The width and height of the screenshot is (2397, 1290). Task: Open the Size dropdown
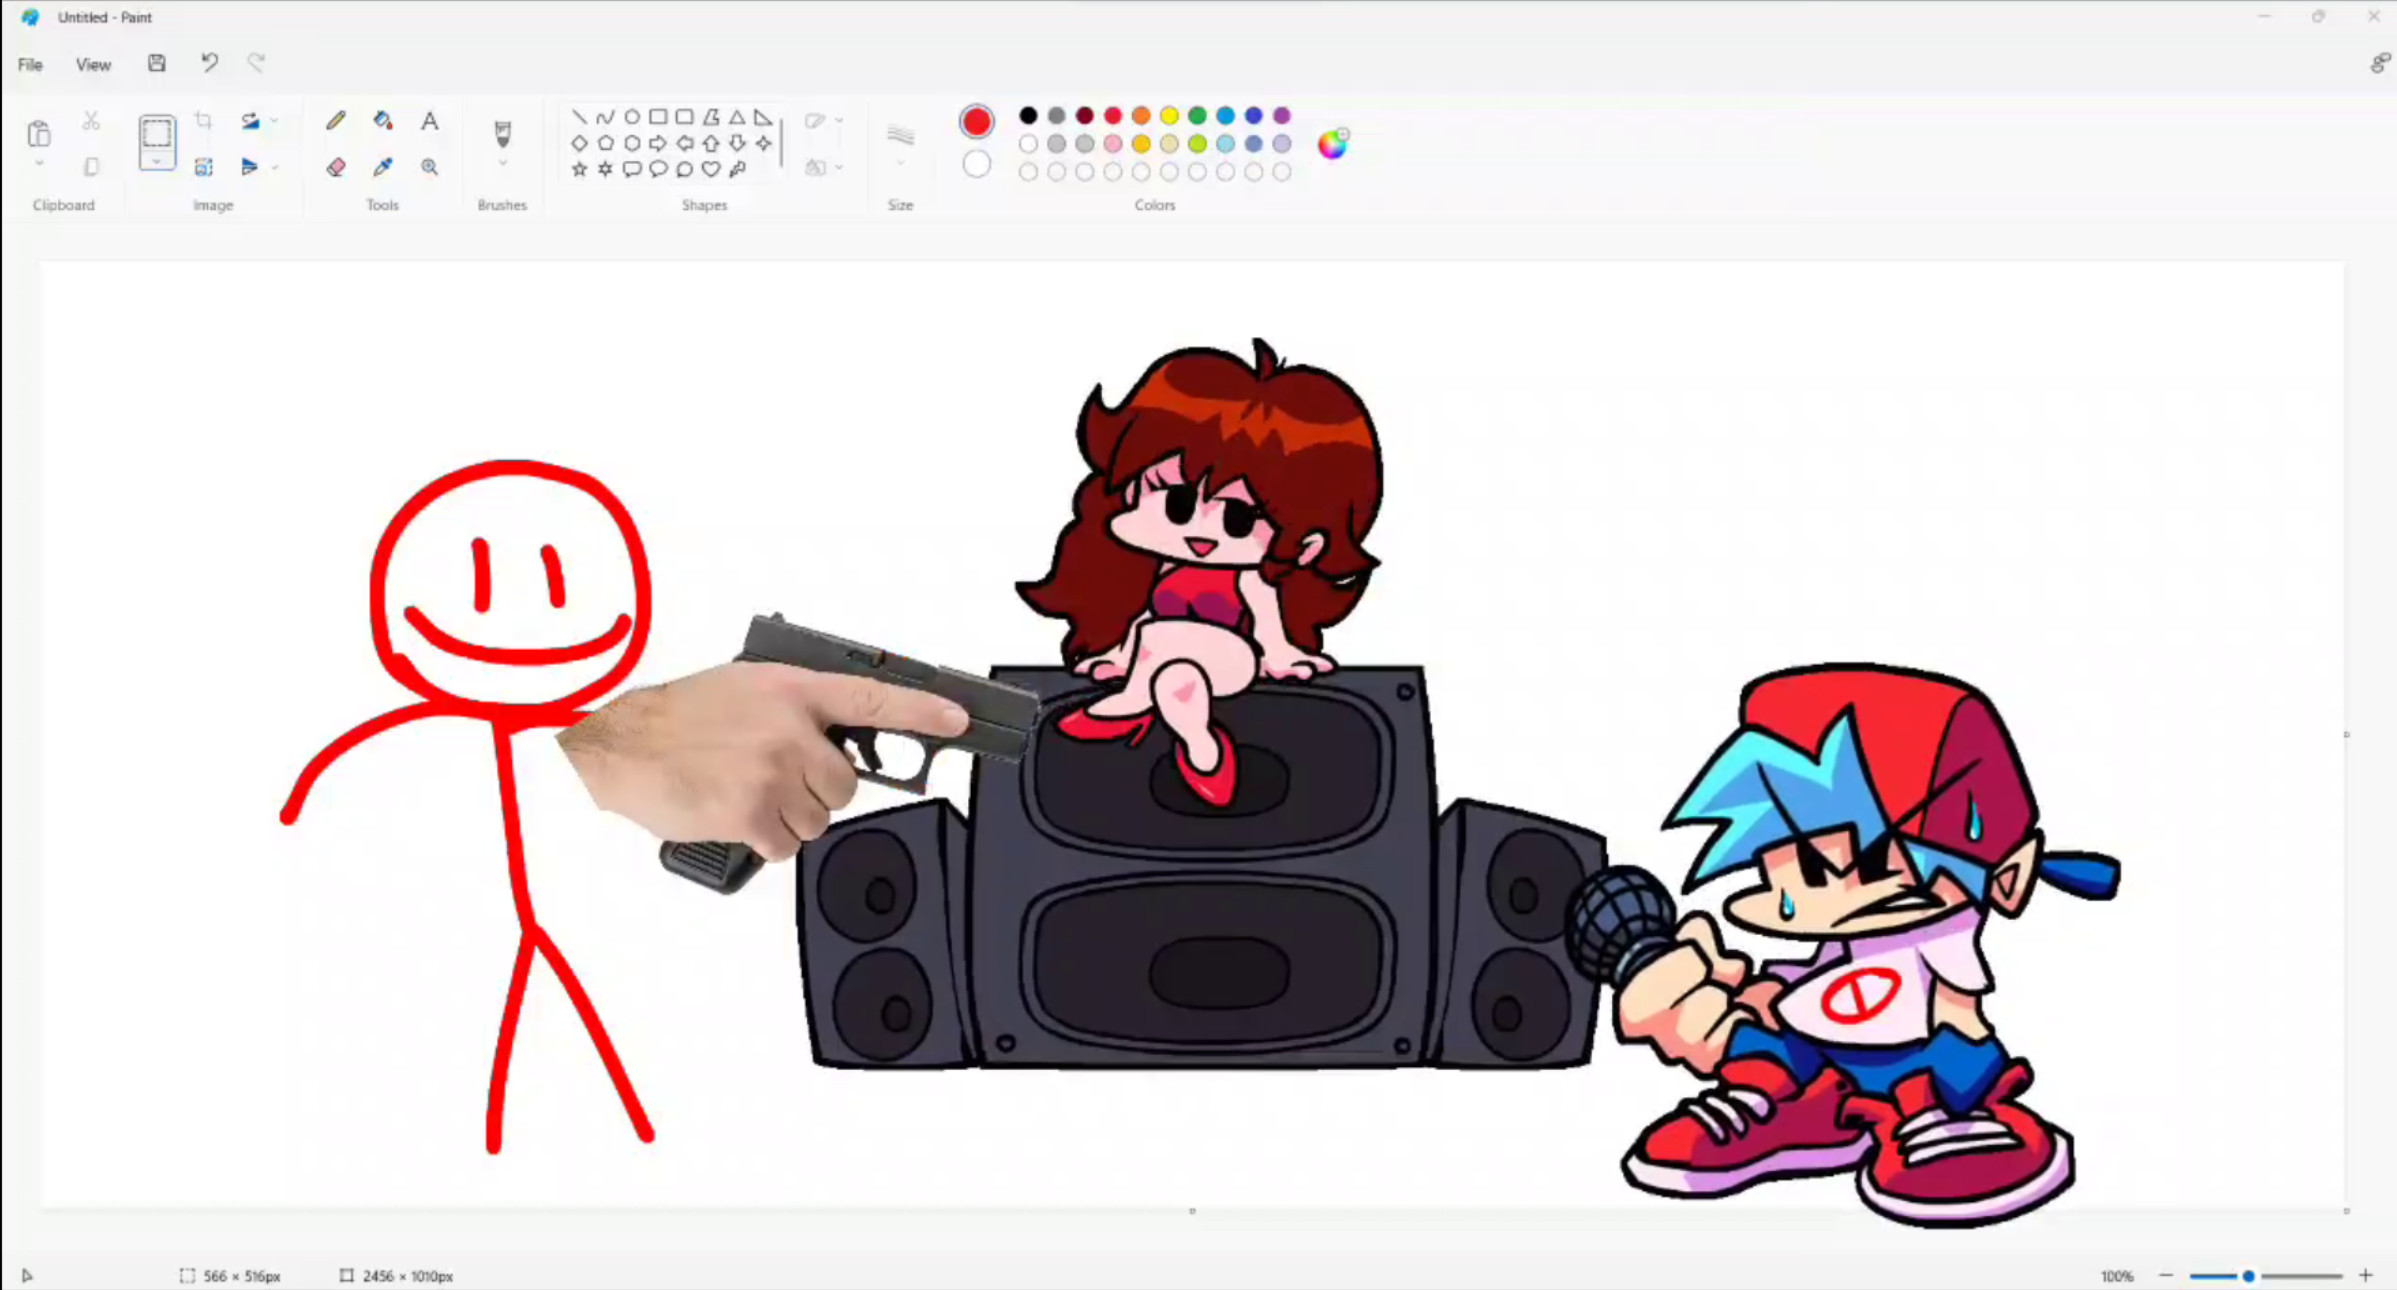point(899,163)
